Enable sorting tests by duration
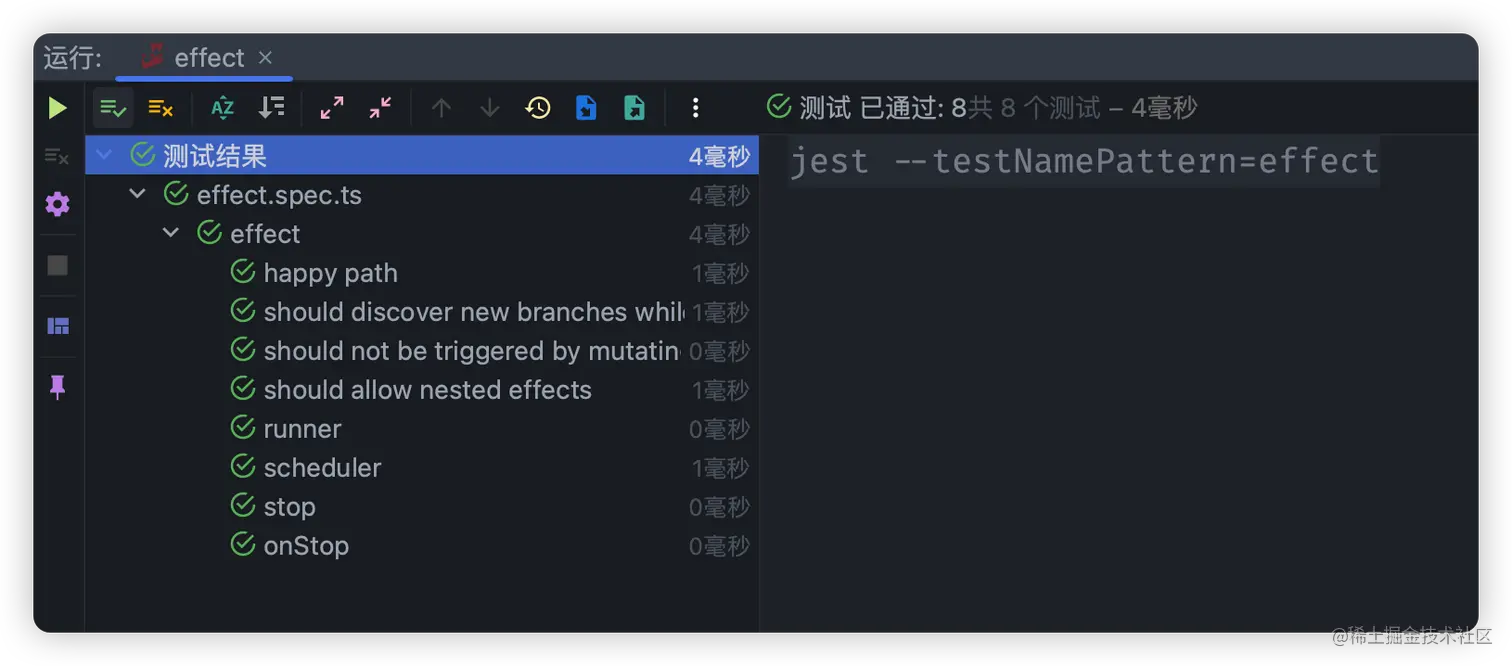 271,107
